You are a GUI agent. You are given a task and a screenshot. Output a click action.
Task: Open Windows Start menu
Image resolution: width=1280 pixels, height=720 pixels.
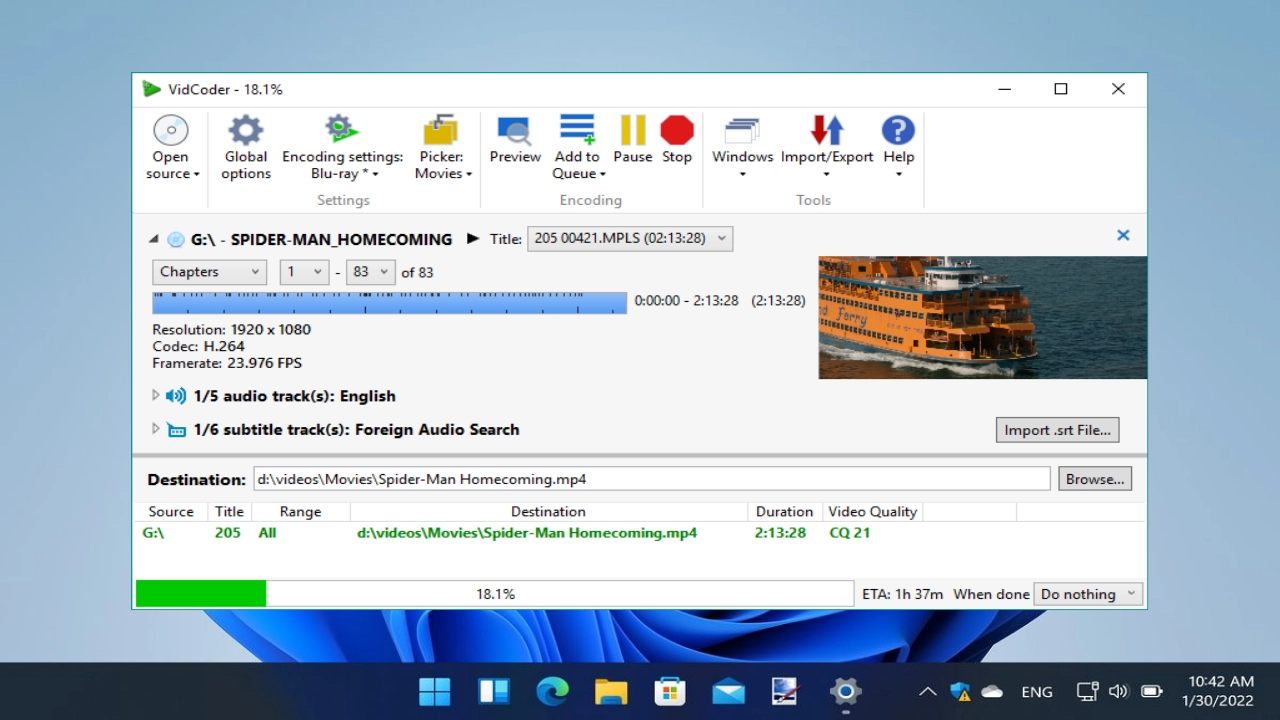435,691
